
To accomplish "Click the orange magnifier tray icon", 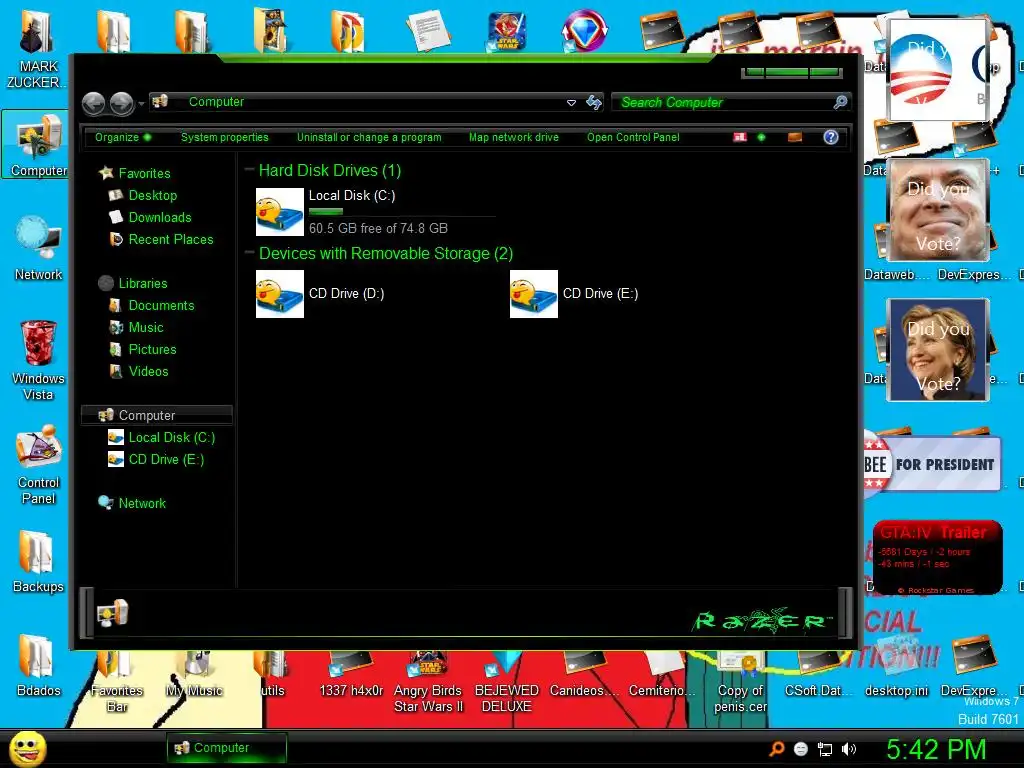I will pyautogui.click(x=777, y=749).
